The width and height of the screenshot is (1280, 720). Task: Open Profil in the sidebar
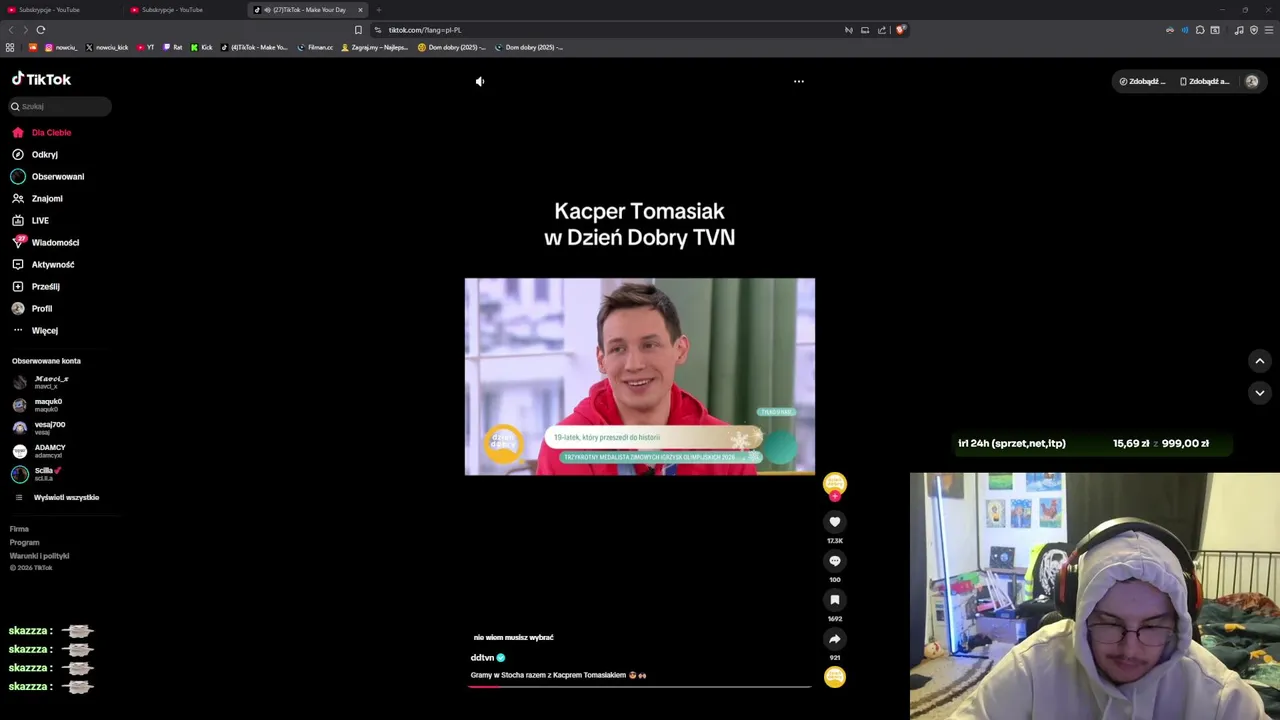pos(32,308)
